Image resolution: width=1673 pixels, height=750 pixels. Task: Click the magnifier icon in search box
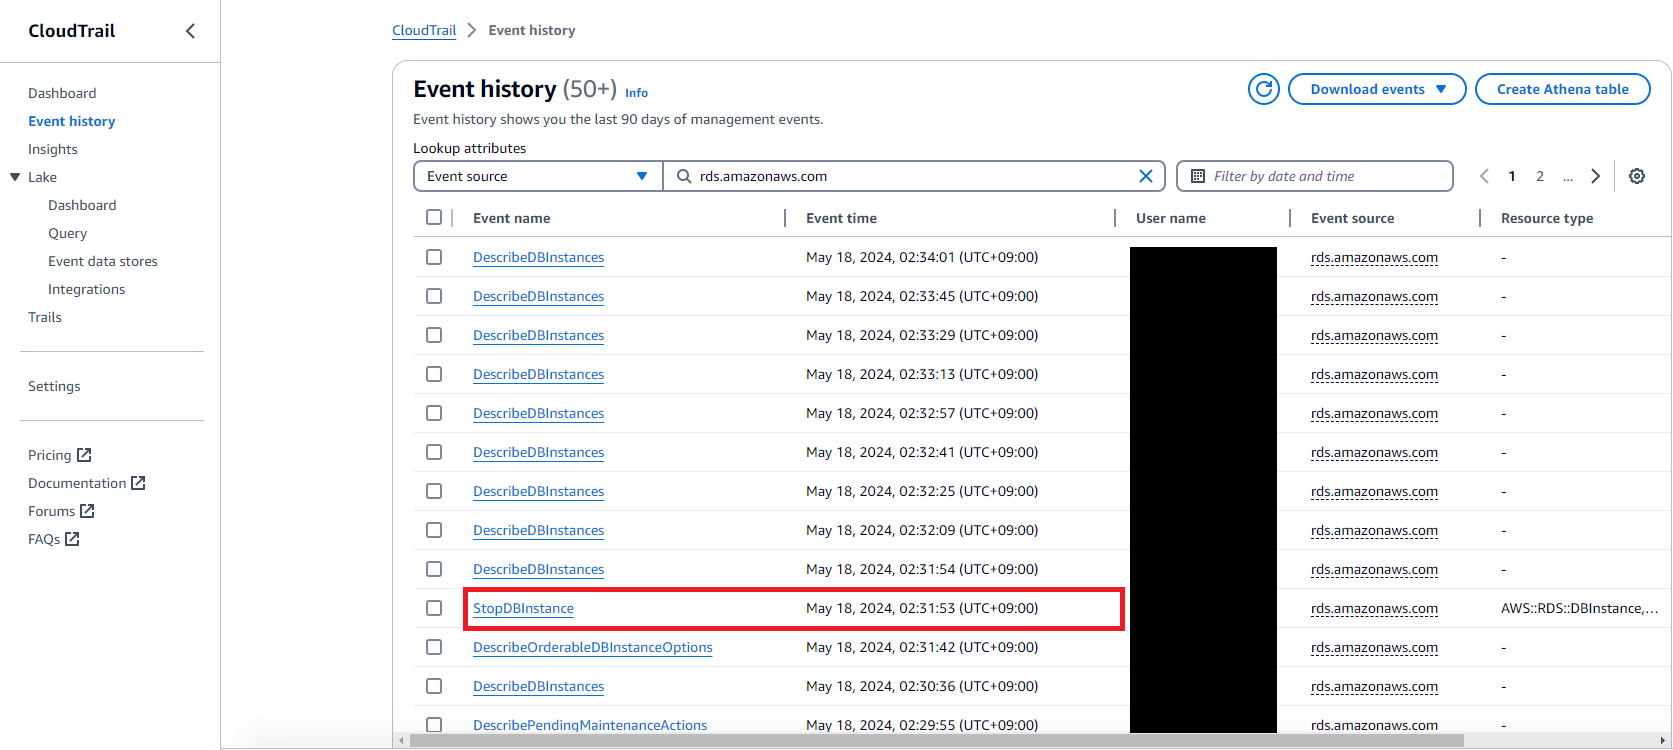tap(684, 176)
